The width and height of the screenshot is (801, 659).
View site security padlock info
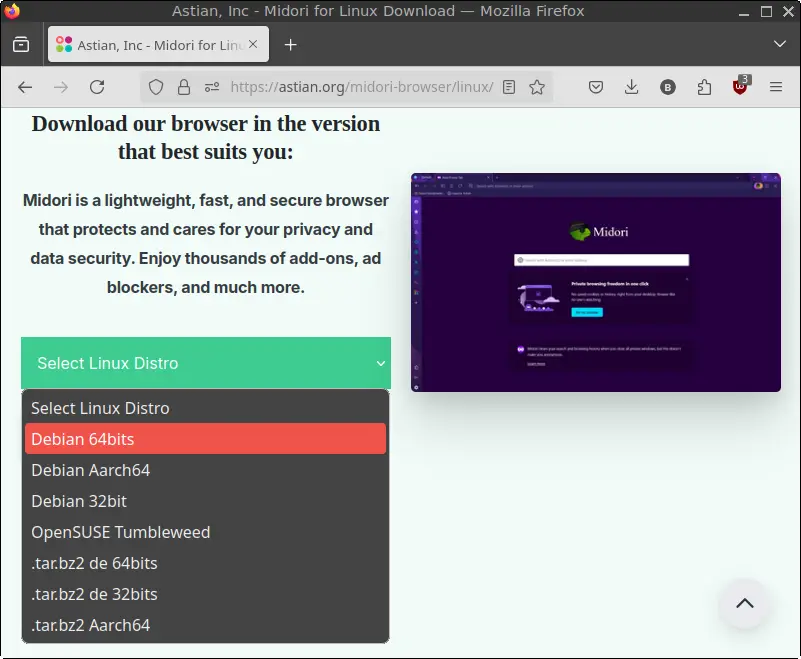tap(184, 87)
